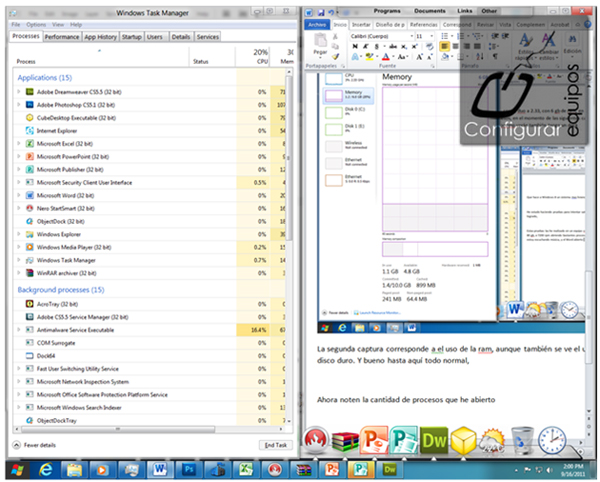Image resolution: width=600 pixels, height=482 pixels.
Task: Switch to Excel via the taskbar button
Action: (246, 470)
